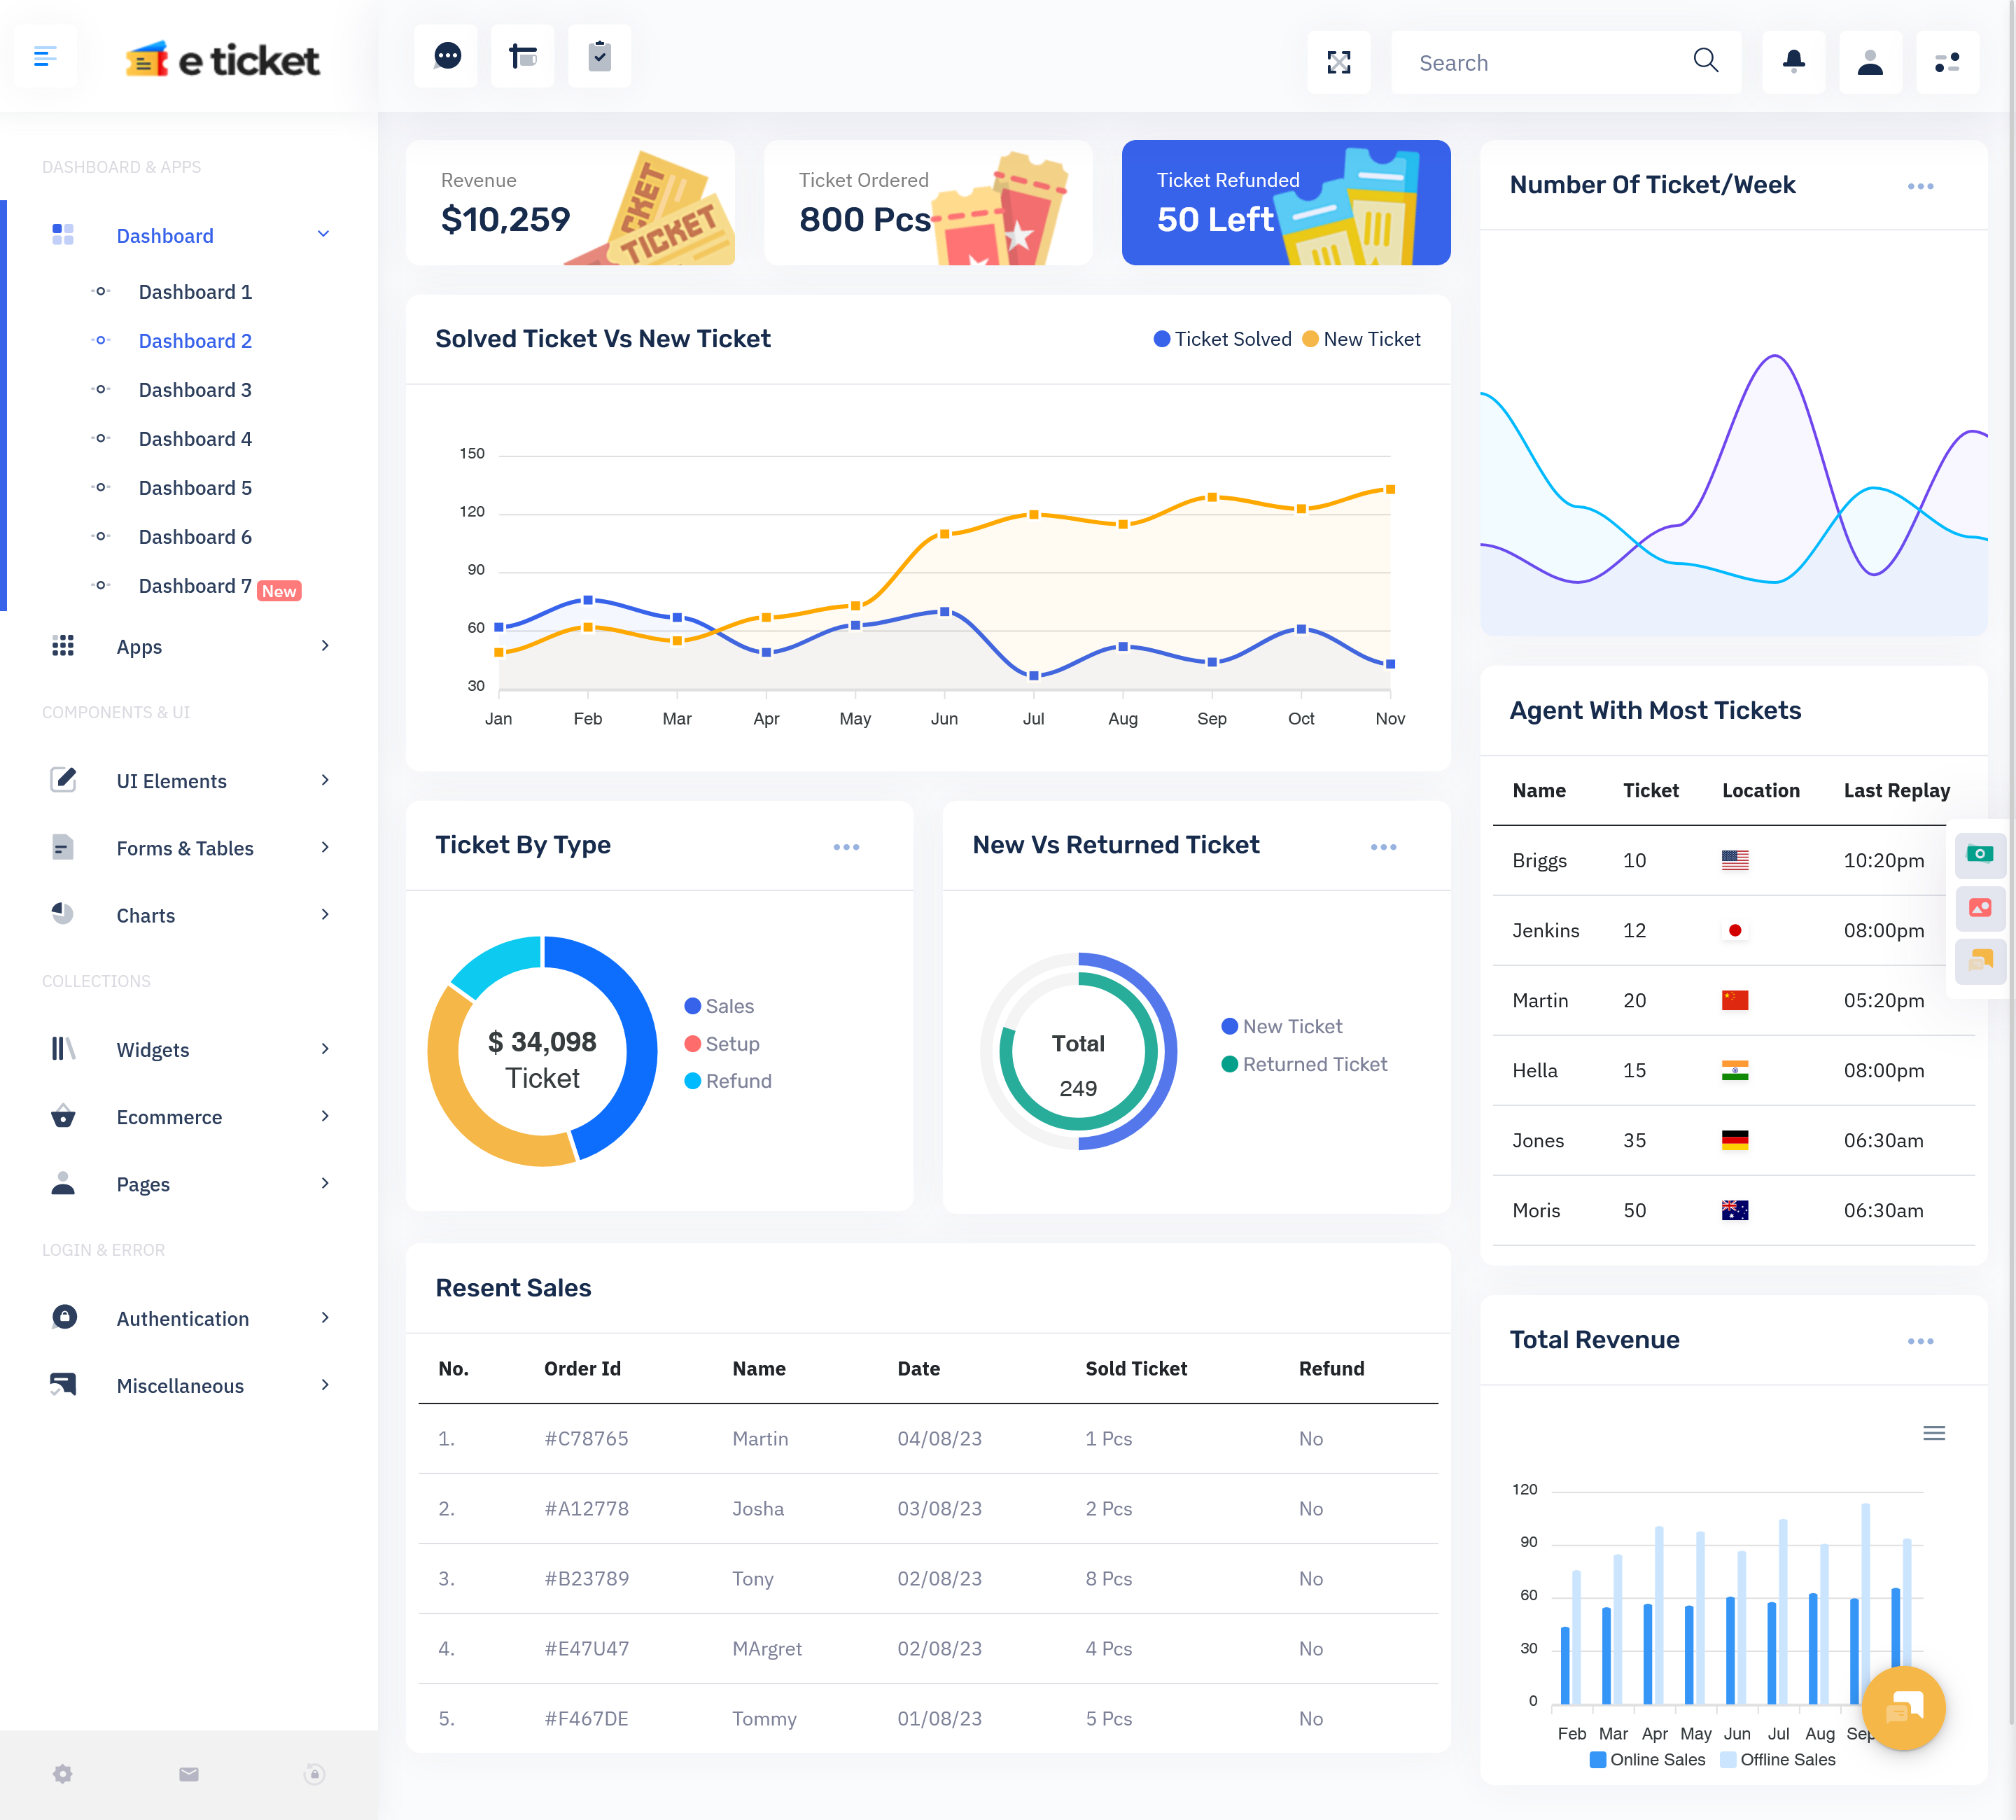Open mail icon in sidebar footer
The height and width of the screenshot is (1820, 2016).
point(189,1774)
